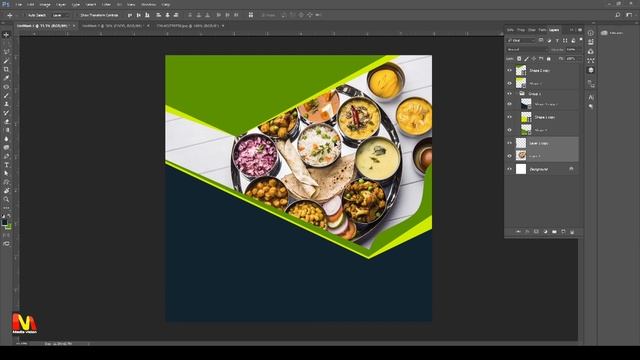Image resolution: width=640 pixels, height=360 pixels.
Task: Open the File menu
Action: pyautogui.click(x=19, y=4)
